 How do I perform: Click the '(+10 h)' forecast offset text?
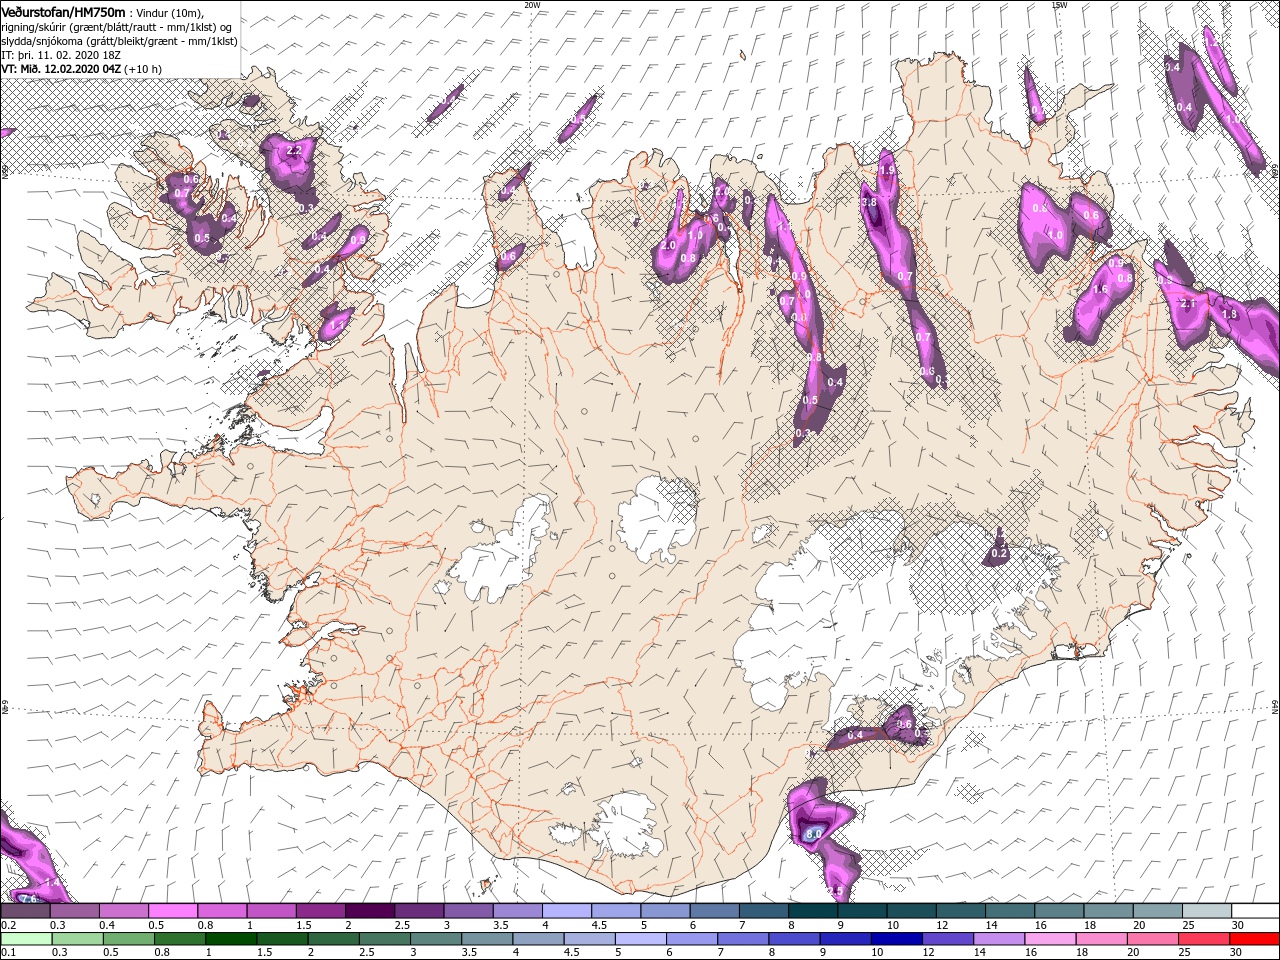pyautogui.click(x=144, y=70)
